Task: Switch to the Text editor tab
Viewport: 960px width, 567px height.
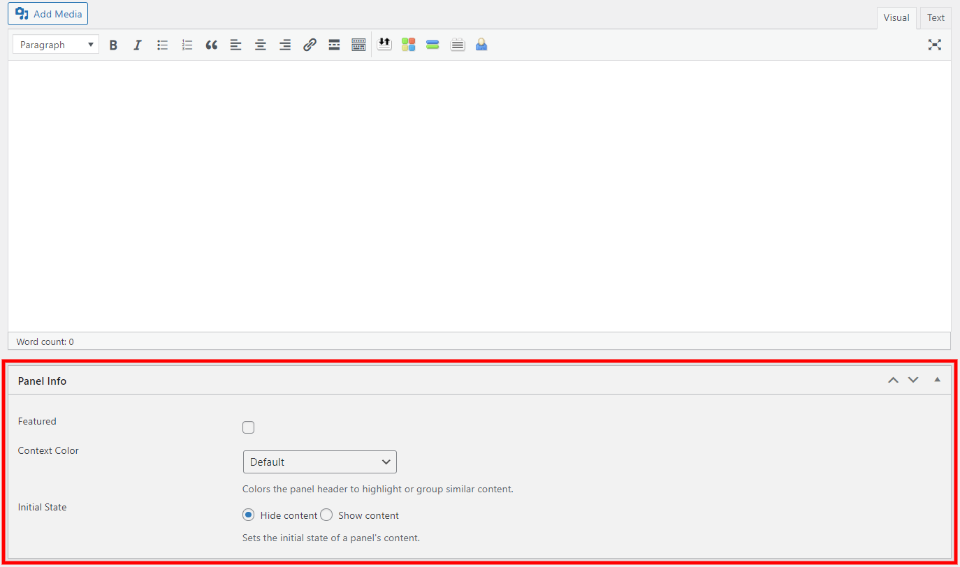Action: (x=935, y=18)
